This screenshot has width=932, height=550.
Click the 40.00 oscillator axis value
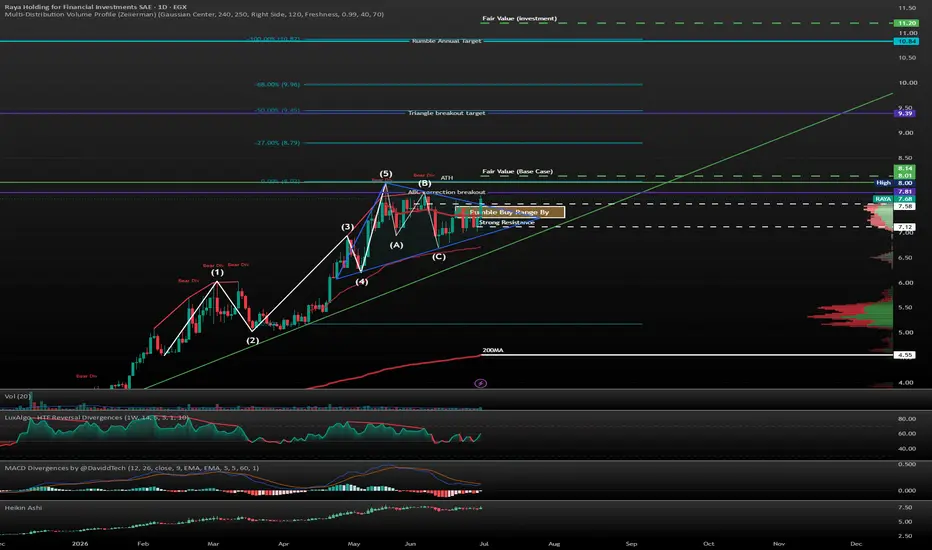[907, 449]
